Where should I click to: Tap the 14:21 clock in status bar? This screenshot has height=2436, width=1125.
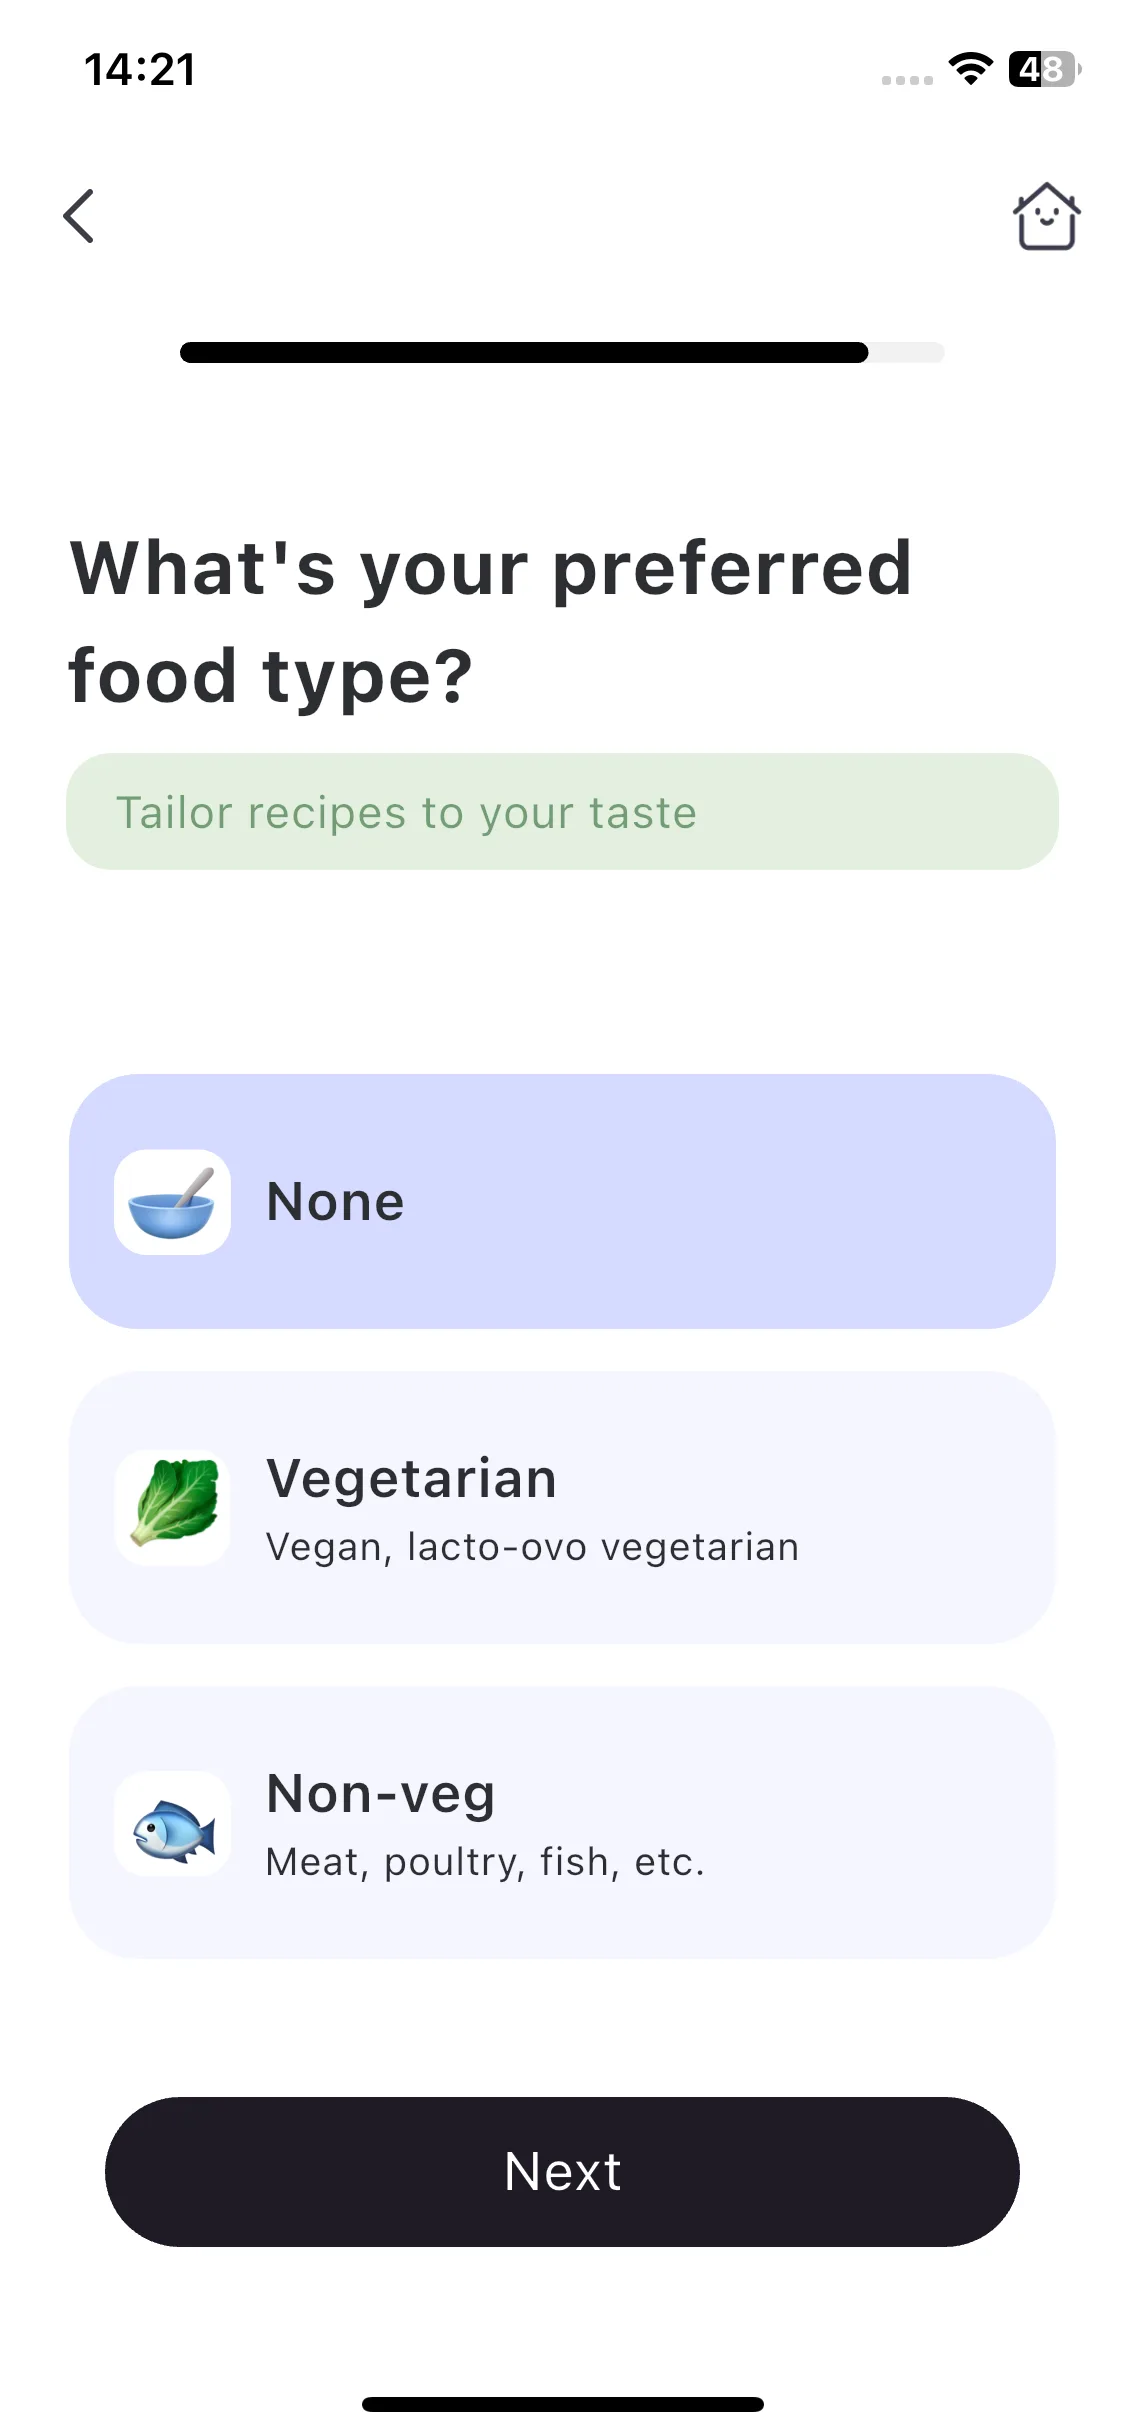140,69
